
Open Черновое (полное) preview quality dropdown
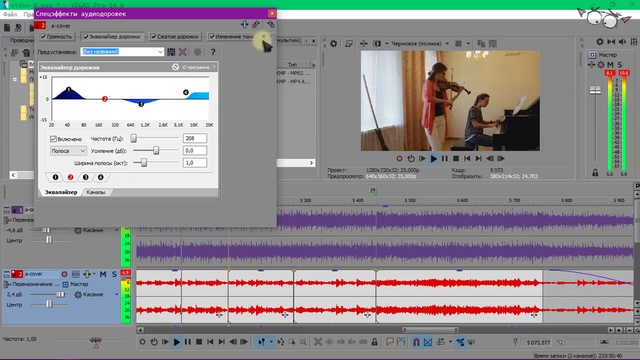[x=447, y=43]
